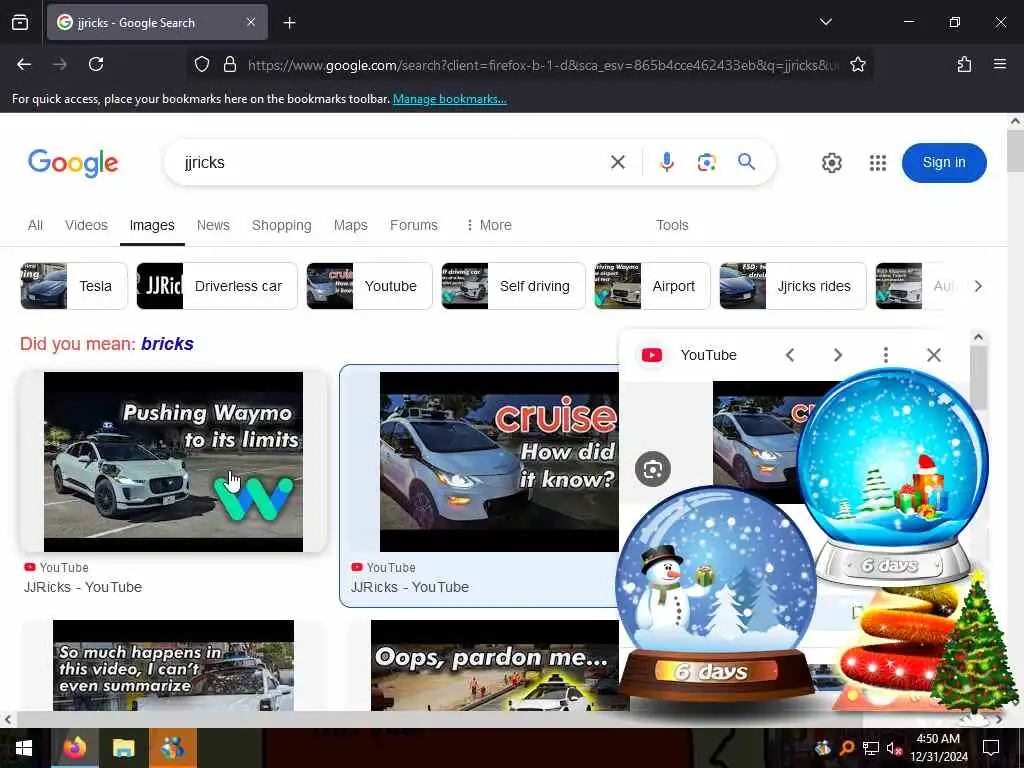The width and height of the screenshot is (1024, 768).
Task: Bookmark this page with star icon
Action: (x=857, y=64)
